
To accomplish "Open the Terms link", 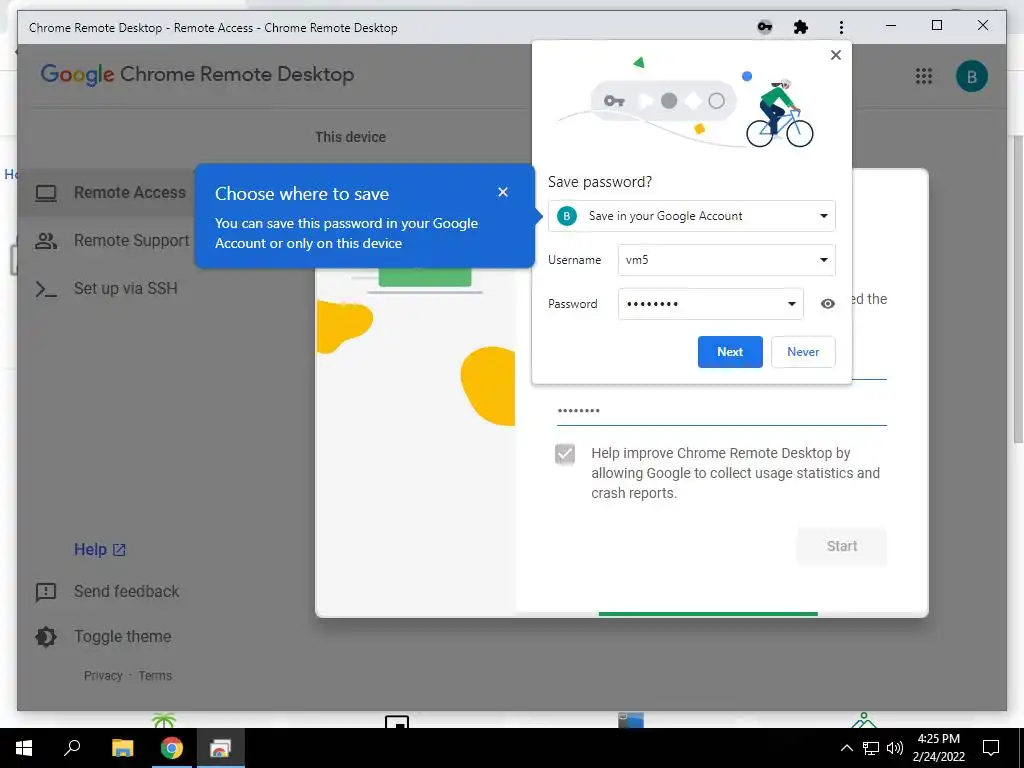I will pyautogui.click(x=155, y=675).
